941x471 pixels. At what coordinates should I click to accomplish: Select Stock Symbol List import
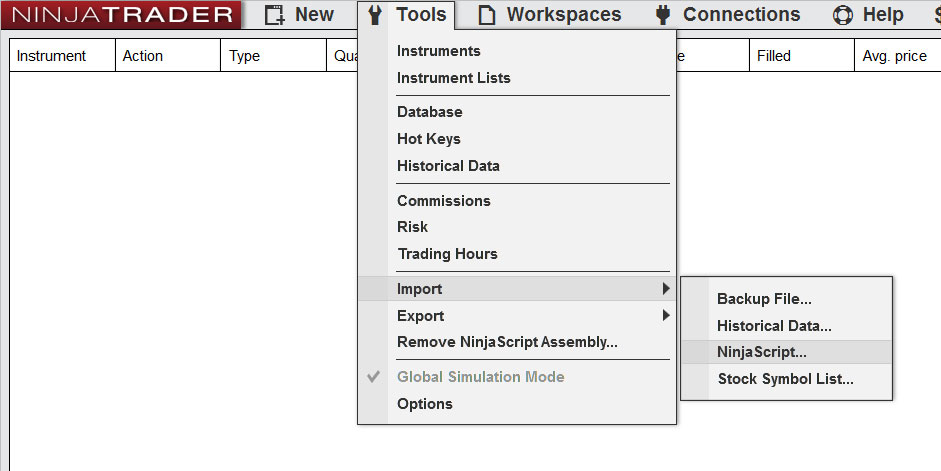pyautogui.click(x=786, y=379)
